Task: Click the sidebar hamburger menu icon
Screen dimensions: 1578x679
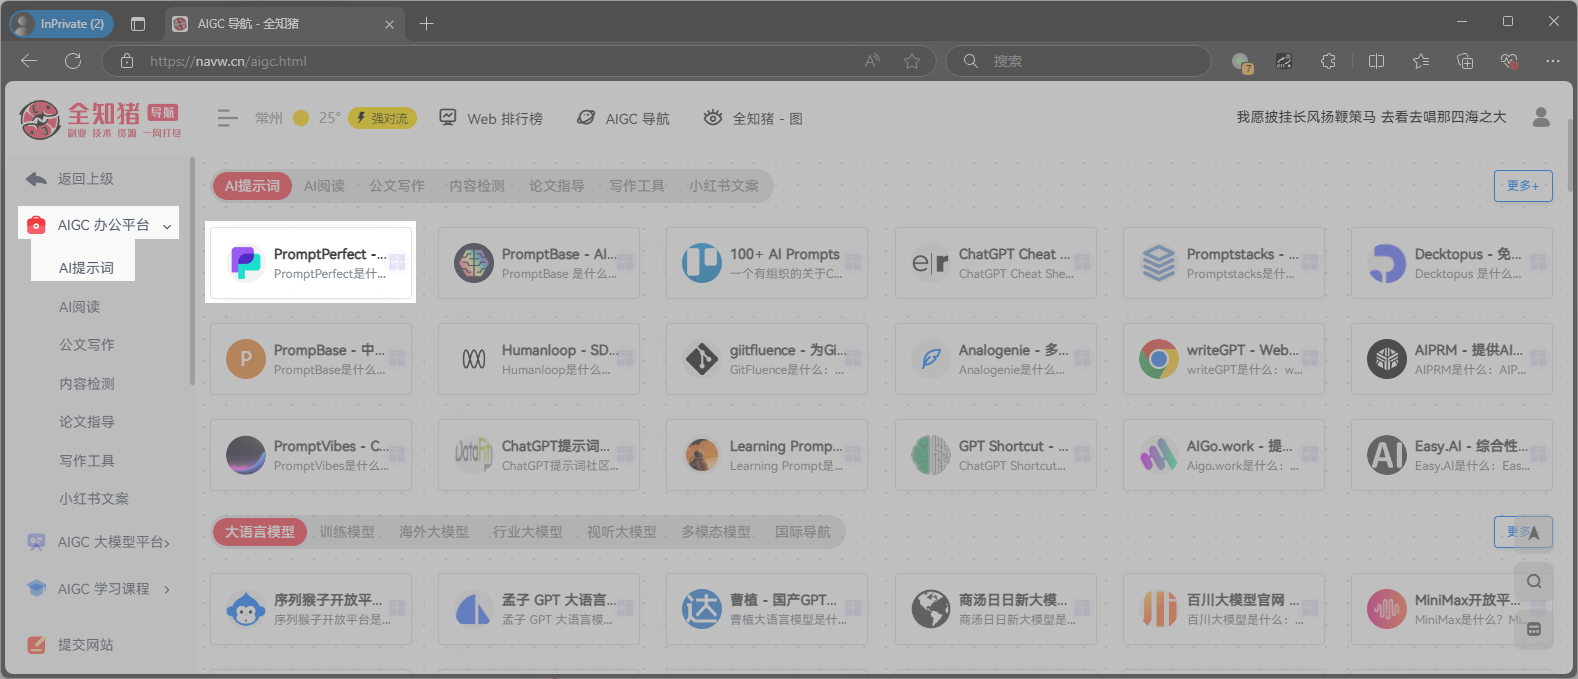Action: click(228, 118)
